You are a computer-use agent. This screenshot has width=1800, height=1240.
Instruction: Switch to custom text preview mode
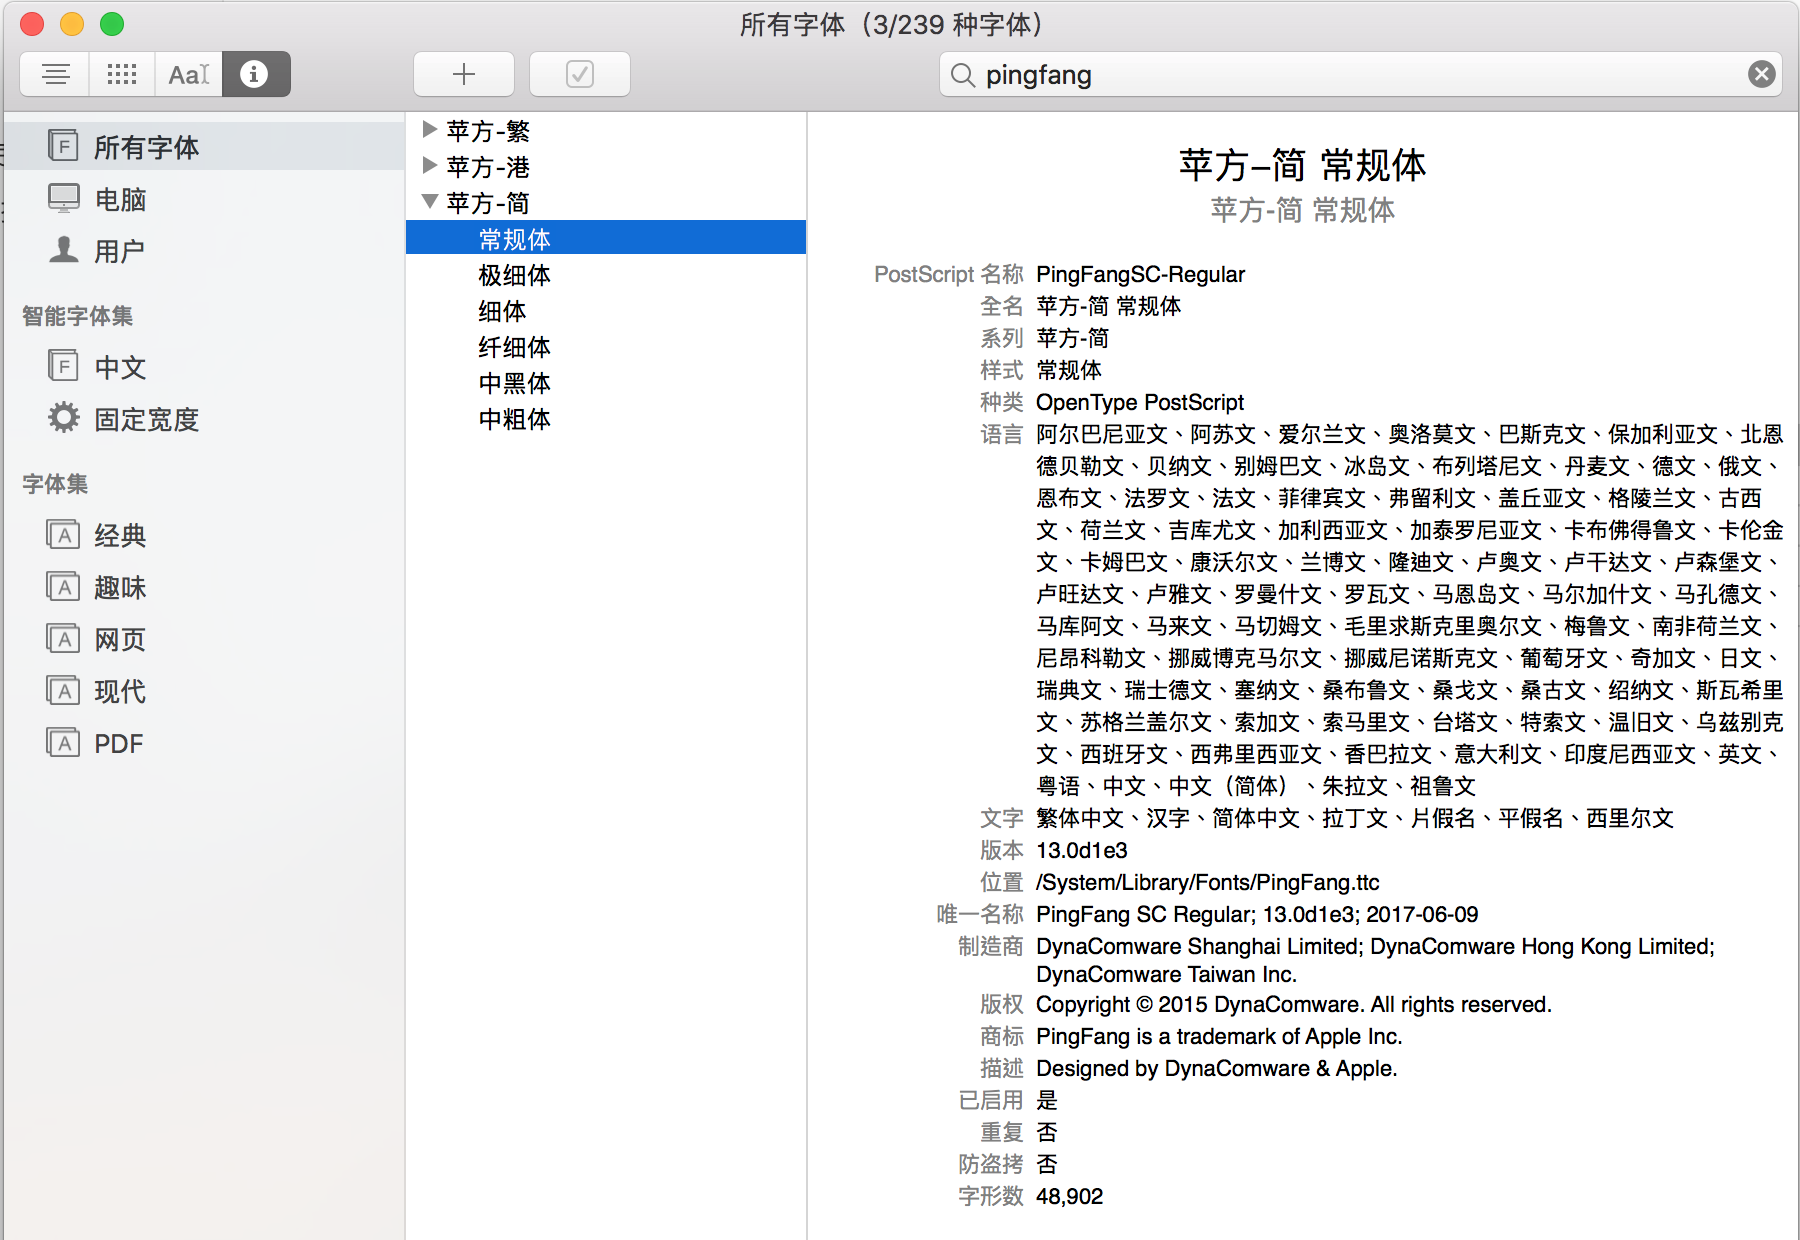tap(189, 74)
